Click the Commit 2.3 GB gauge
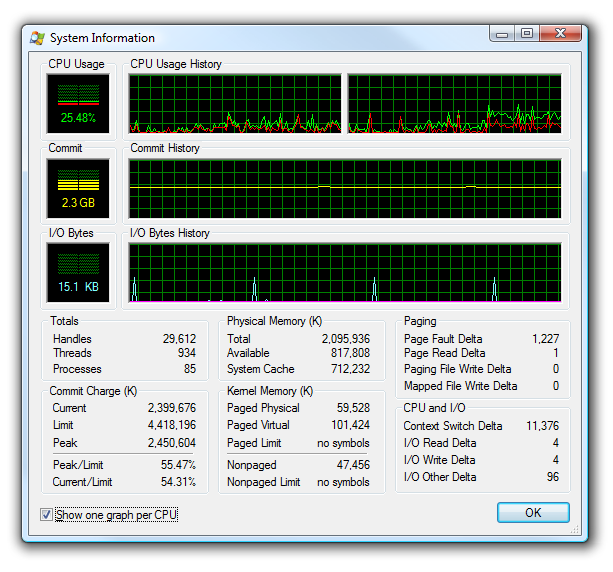 [x=78, y=188]
